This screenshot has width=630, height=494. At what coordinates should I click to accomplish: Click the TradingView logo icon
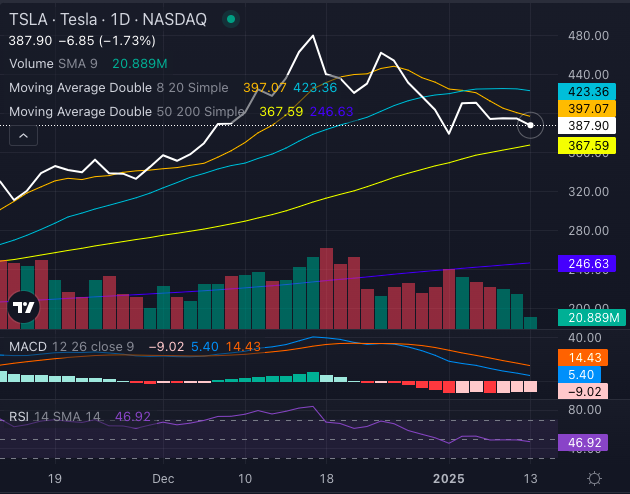pyautogui.click(x=21, y=309)
